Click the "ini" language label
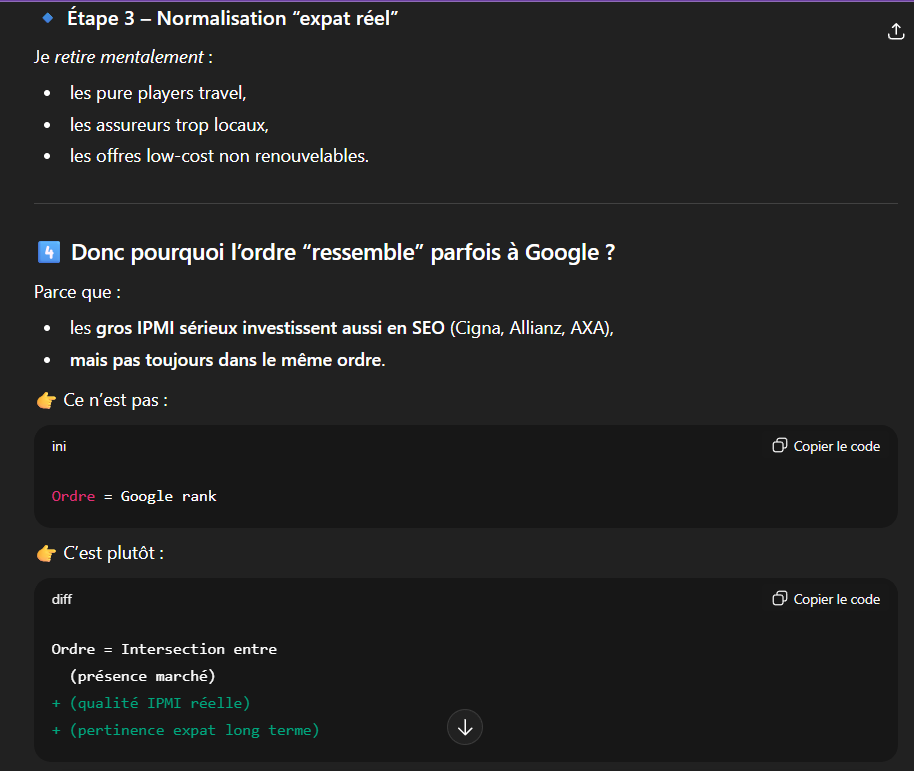This screenshot has width=914, height=771. (x=59, y=446)
